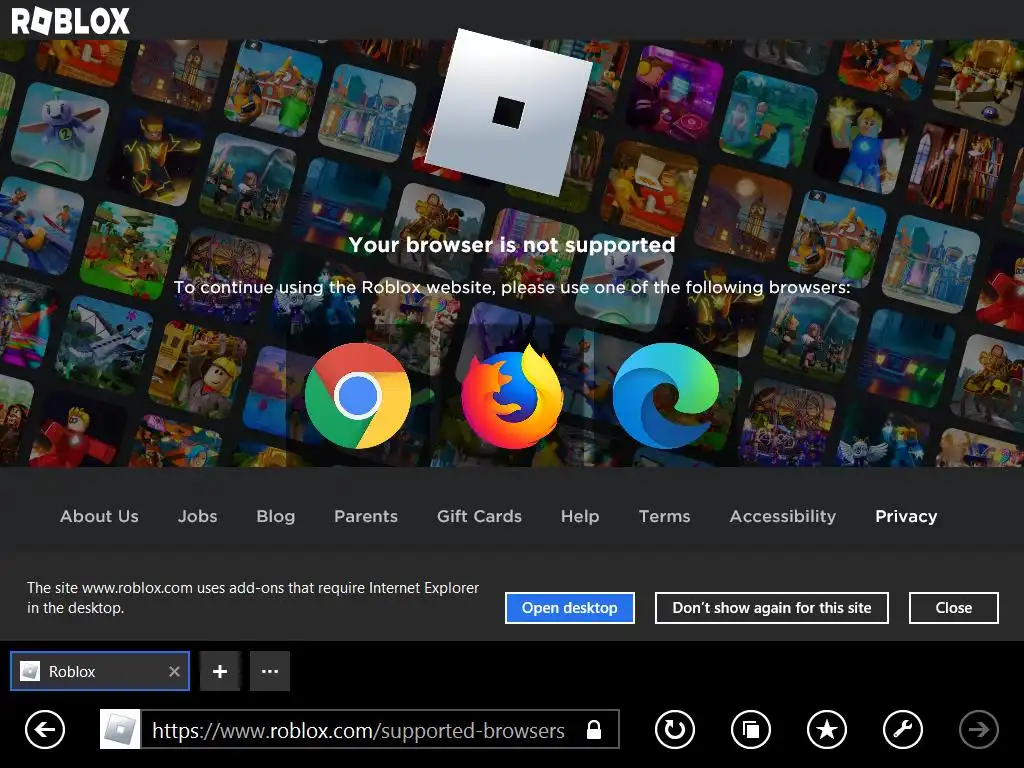Screen dimensions: 1024x768
Task: Click the large Roblox tilted square logo
Action: (509, 112)
